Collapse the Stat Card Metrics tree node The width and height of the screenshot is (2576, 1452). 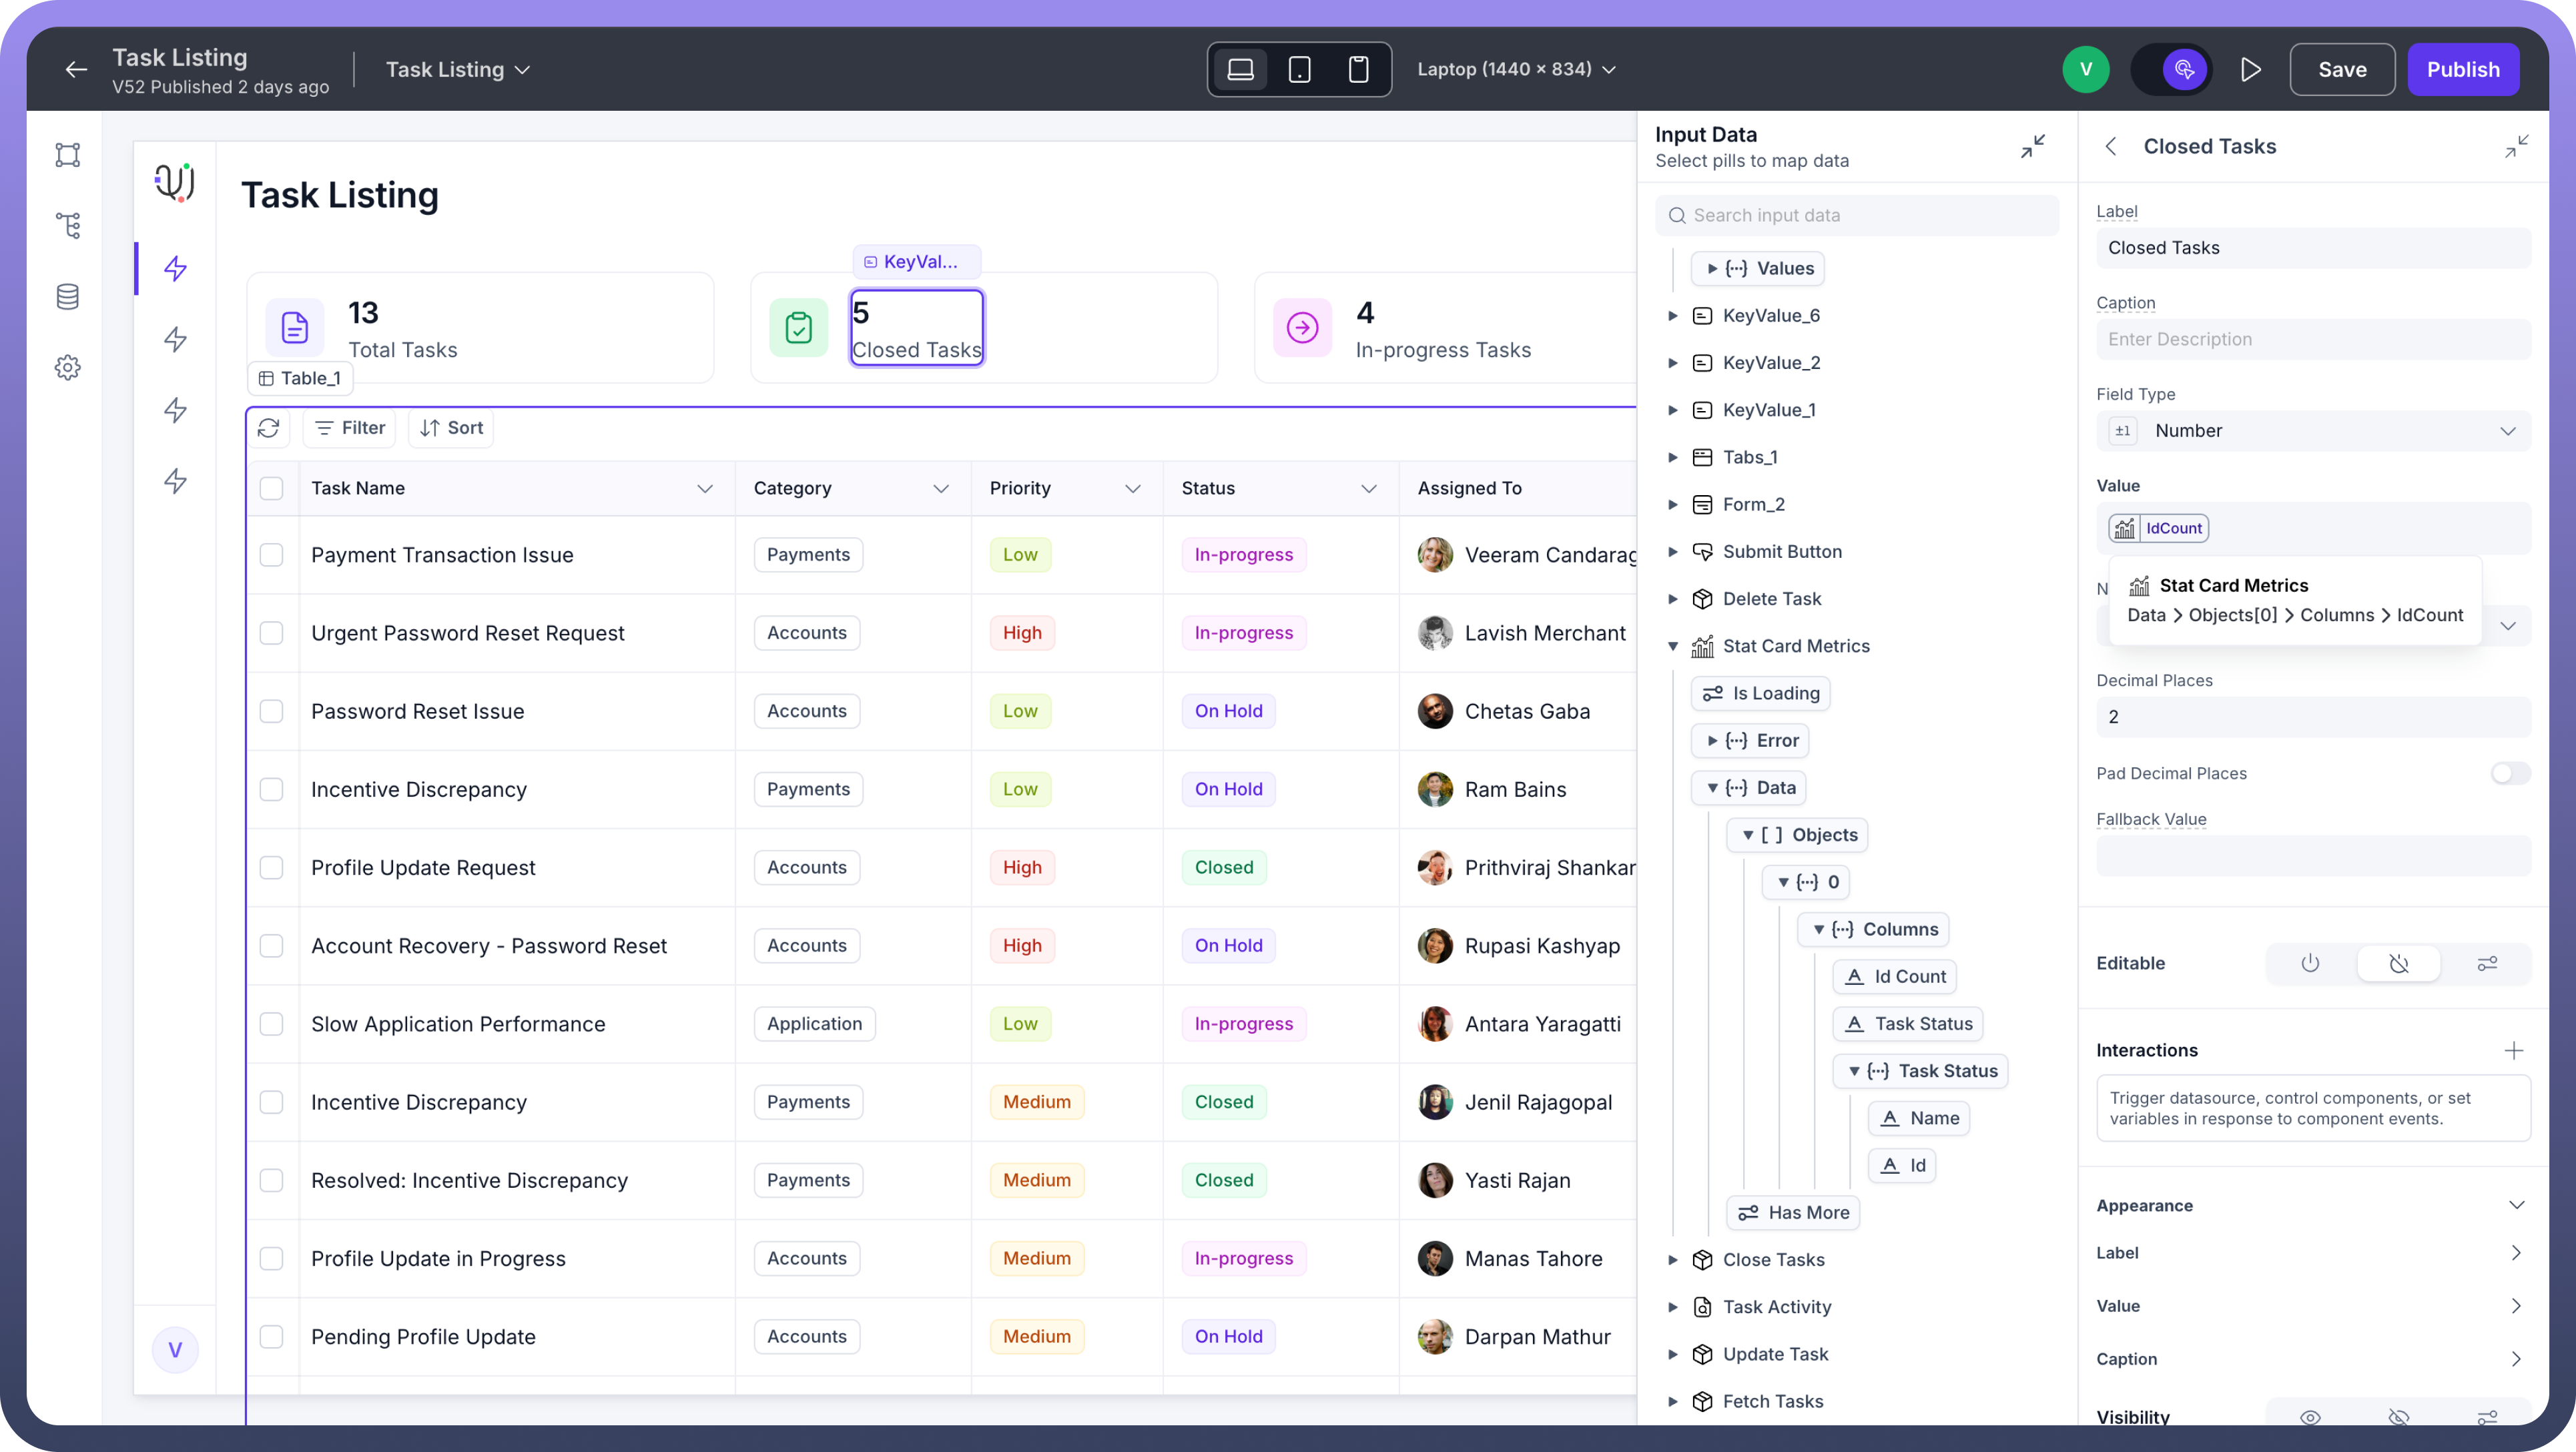1672,646
